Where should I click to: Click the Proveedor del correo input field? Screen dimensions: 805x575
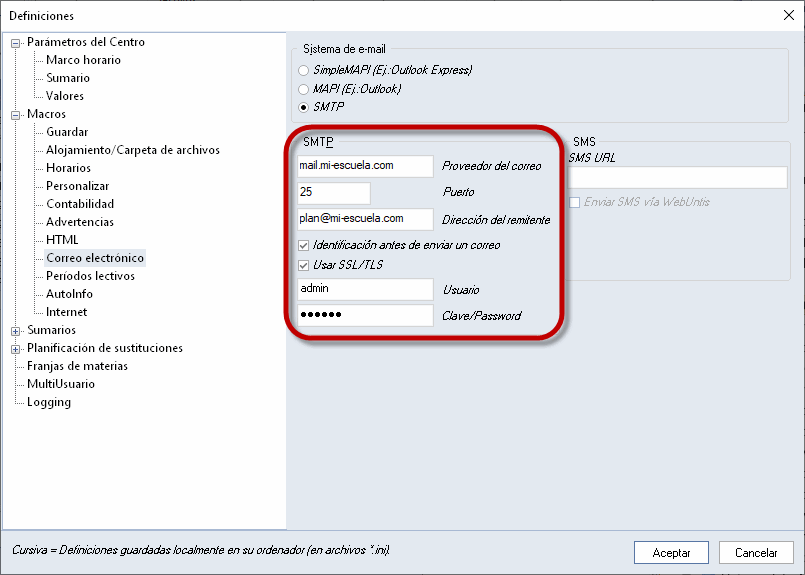click(365, 166)
